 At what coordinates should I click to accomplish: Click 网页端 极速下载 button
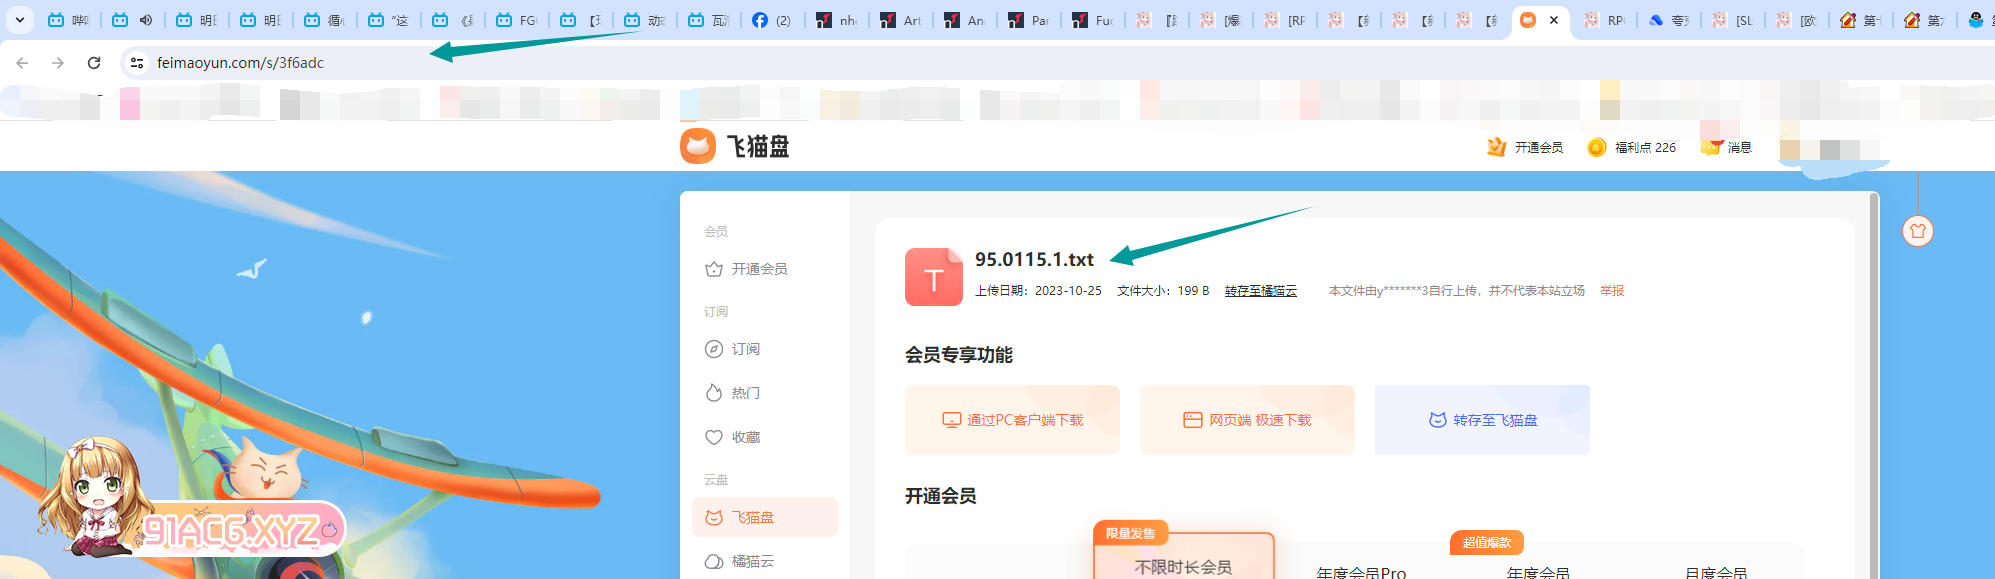point(1247,420)
